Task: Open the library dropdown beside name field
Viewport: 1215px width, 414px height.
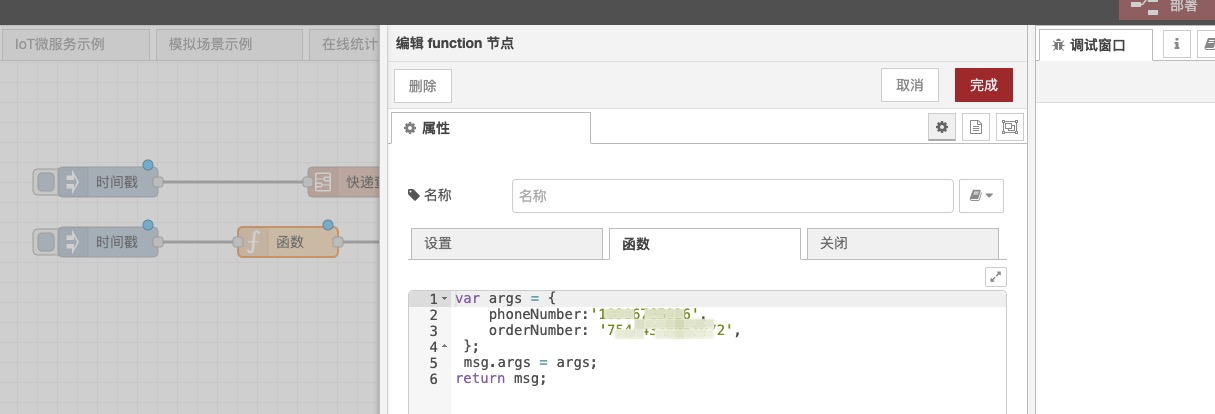Action: 981,196
